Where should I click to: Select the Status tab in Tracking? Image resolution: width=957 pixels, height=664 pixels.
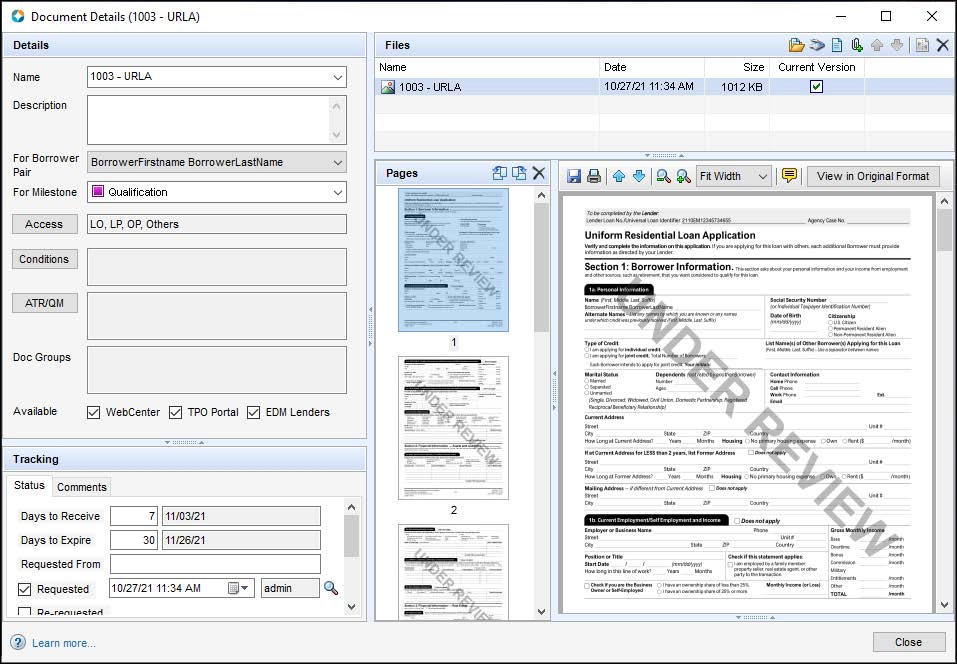pos(29,486)
